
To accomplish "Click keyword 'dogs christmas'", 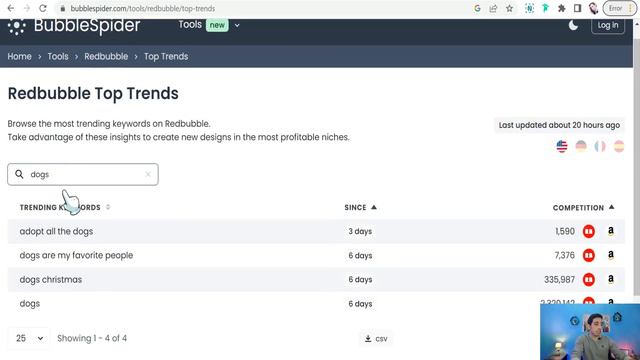I will coord(51,280).
